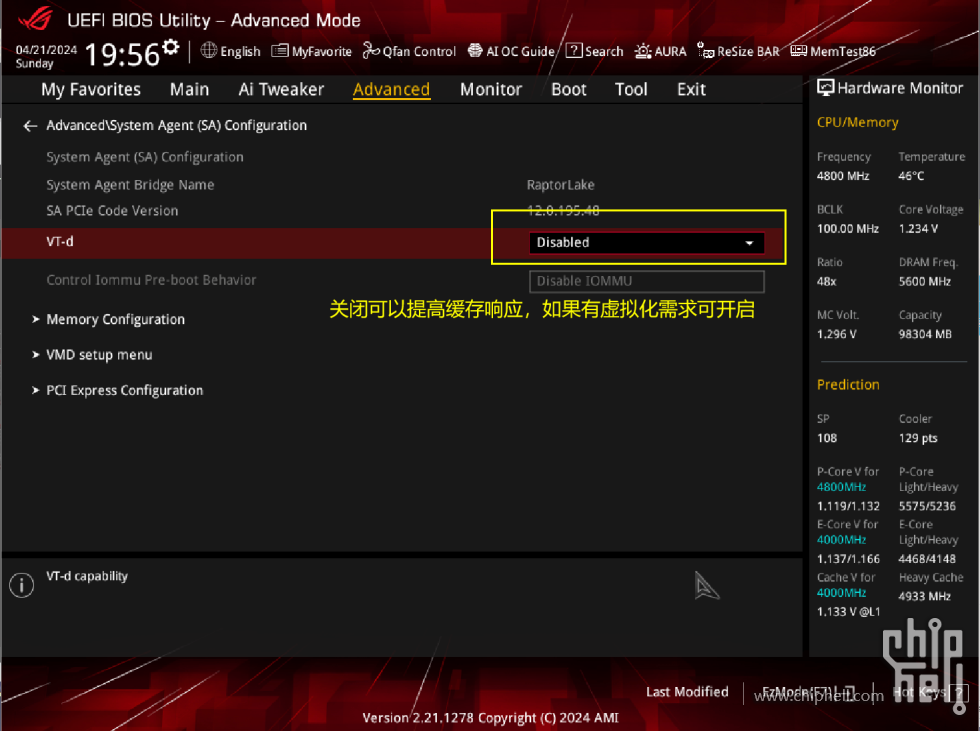
Task: Click the 98304 MB capacity value
Action: (x=925, y=334)
